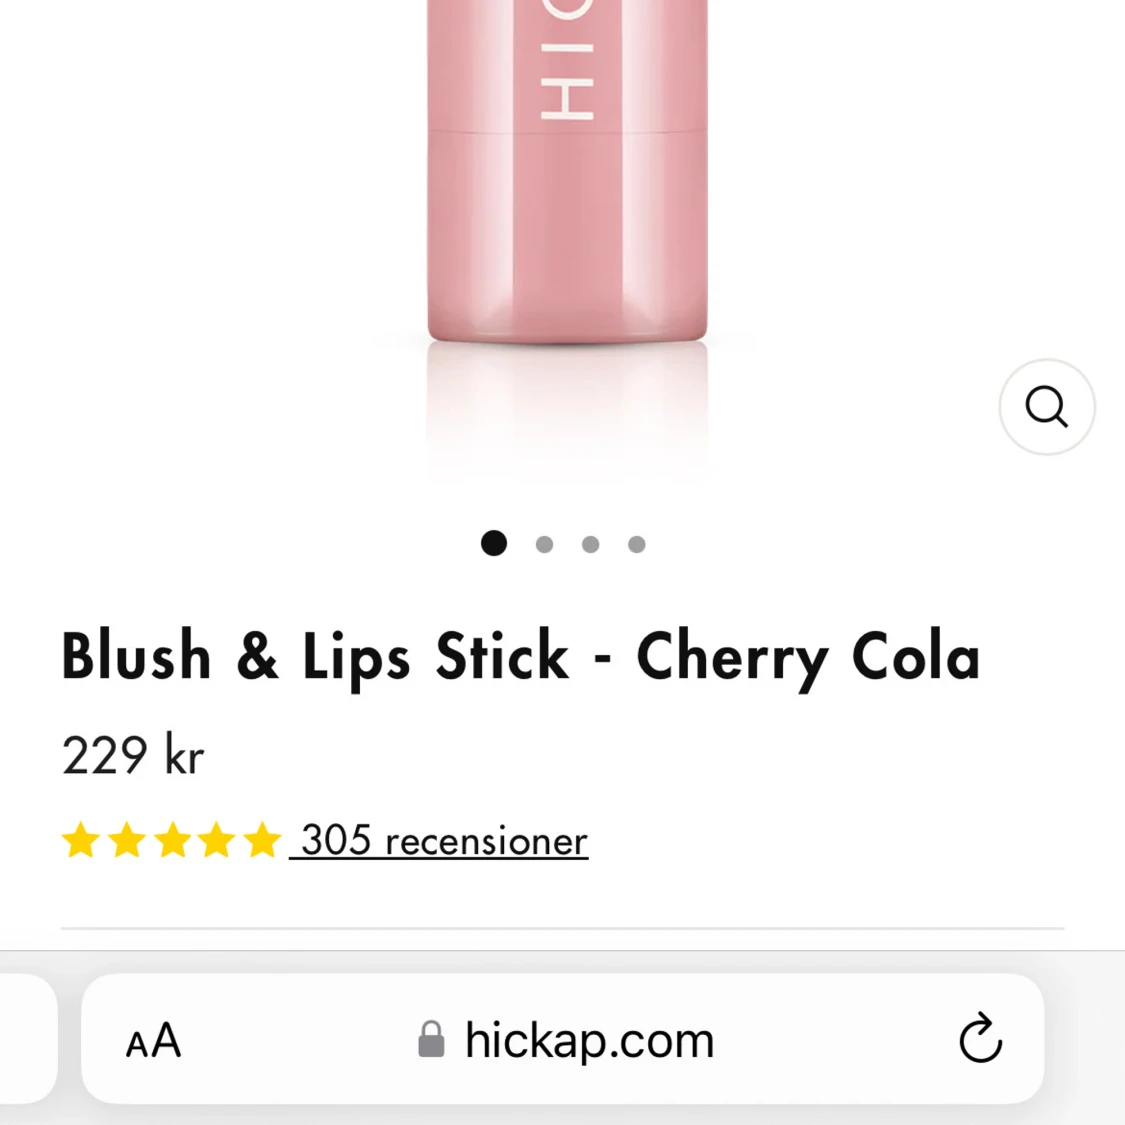This screenshot has width=1125, height=1125.
Task: Open the 305 recensioner reviews link
Action: click(439, 840)
